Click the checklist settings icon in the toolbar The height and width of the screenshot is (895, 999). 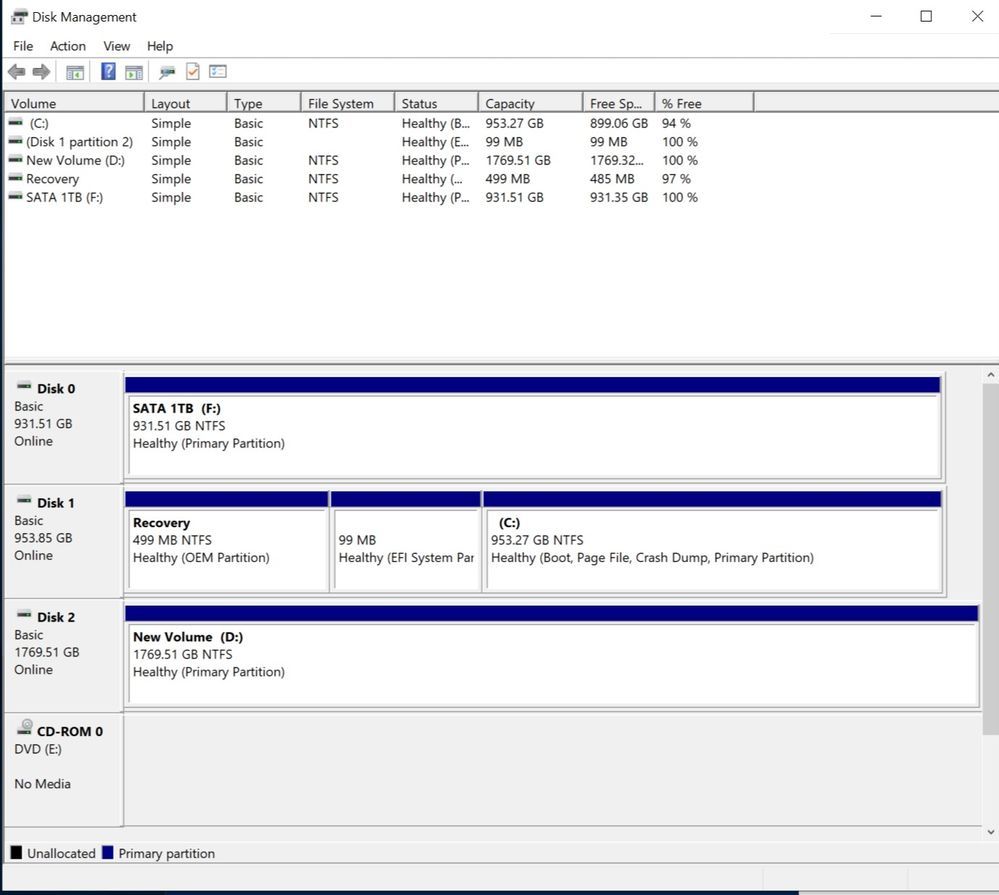pos(218,72)
